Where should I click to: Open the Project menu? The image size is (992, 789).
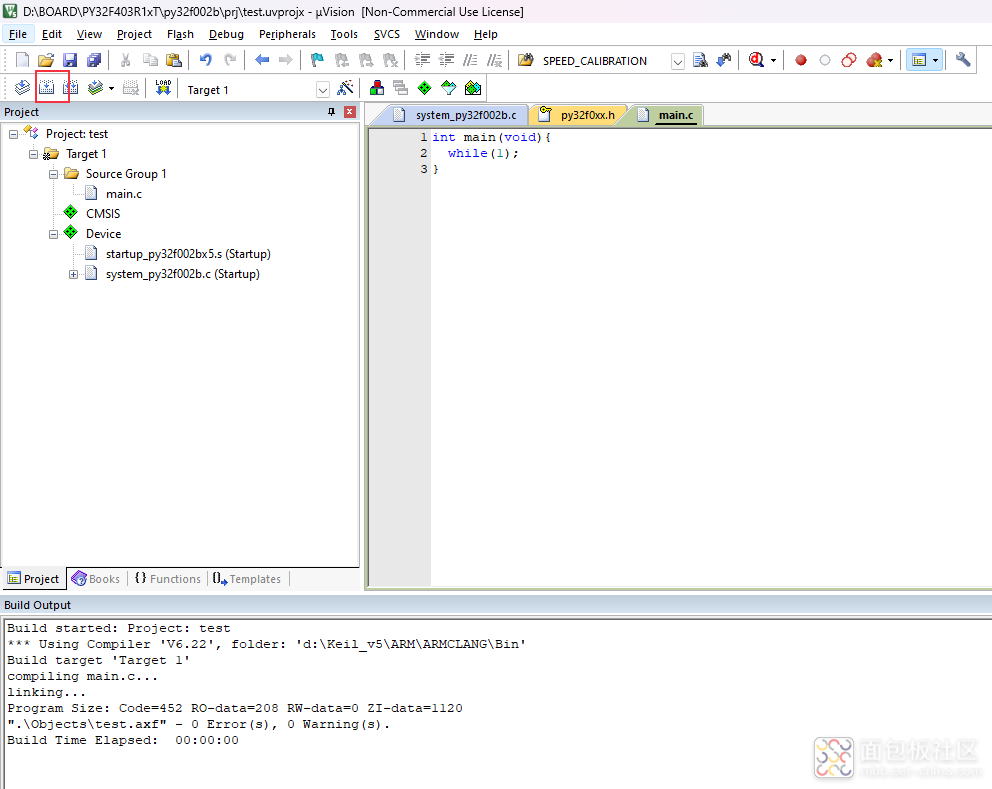coord(134,34)
